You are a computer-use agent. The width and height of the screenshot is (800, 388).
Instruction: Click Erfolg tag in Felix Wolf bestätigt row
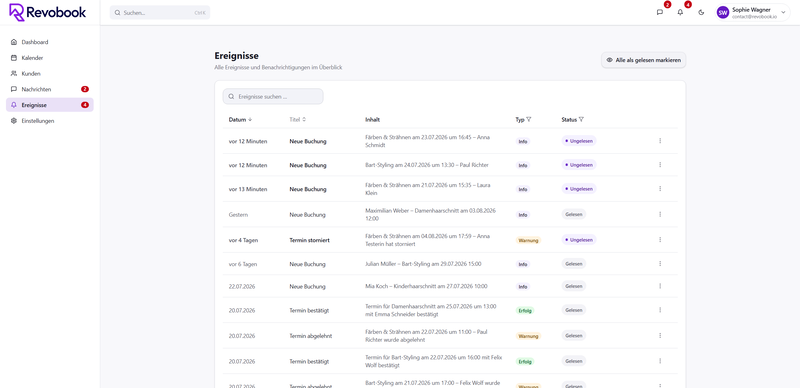click(x=524, y=361)
